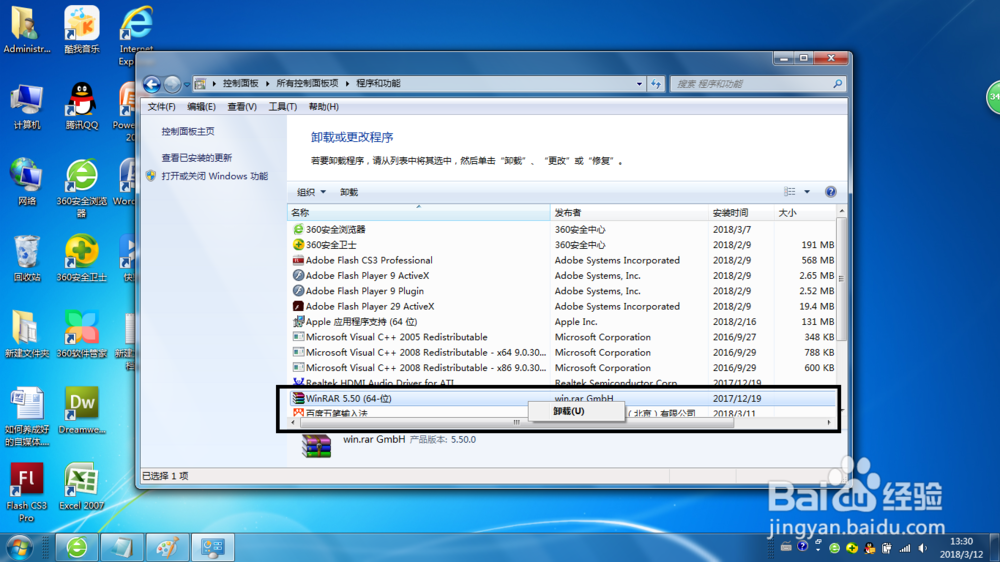Image resolution: width=1000 pixels, height=562 pixels.
Task: Open the 编辑(E) menu
Action: click(x=201, y=107)
